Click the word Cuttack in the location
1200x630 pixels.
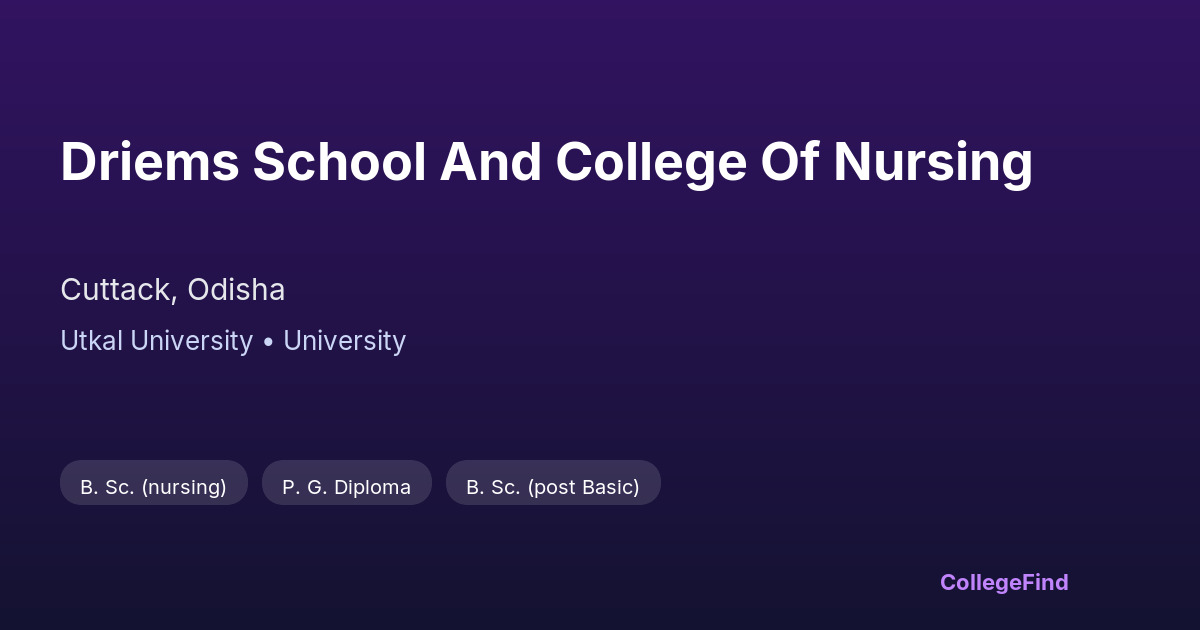[x=116, y=290]
